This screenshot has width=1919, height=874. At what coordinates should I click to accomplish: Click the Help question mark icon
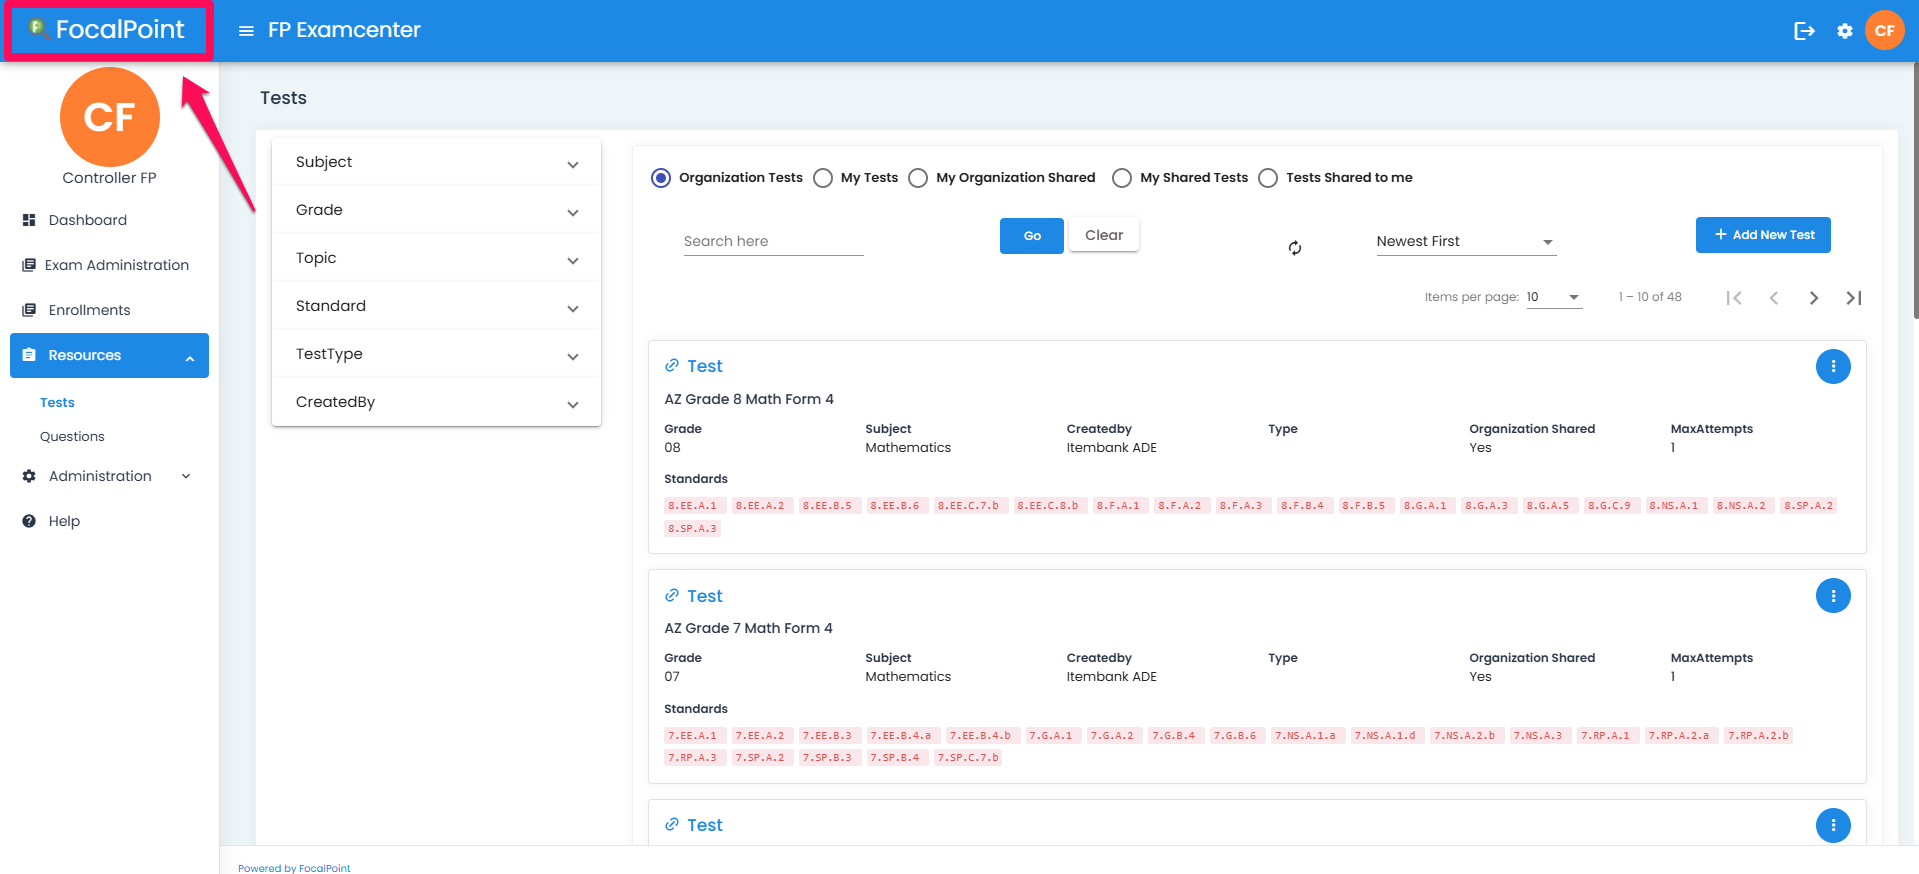point(29,521)
